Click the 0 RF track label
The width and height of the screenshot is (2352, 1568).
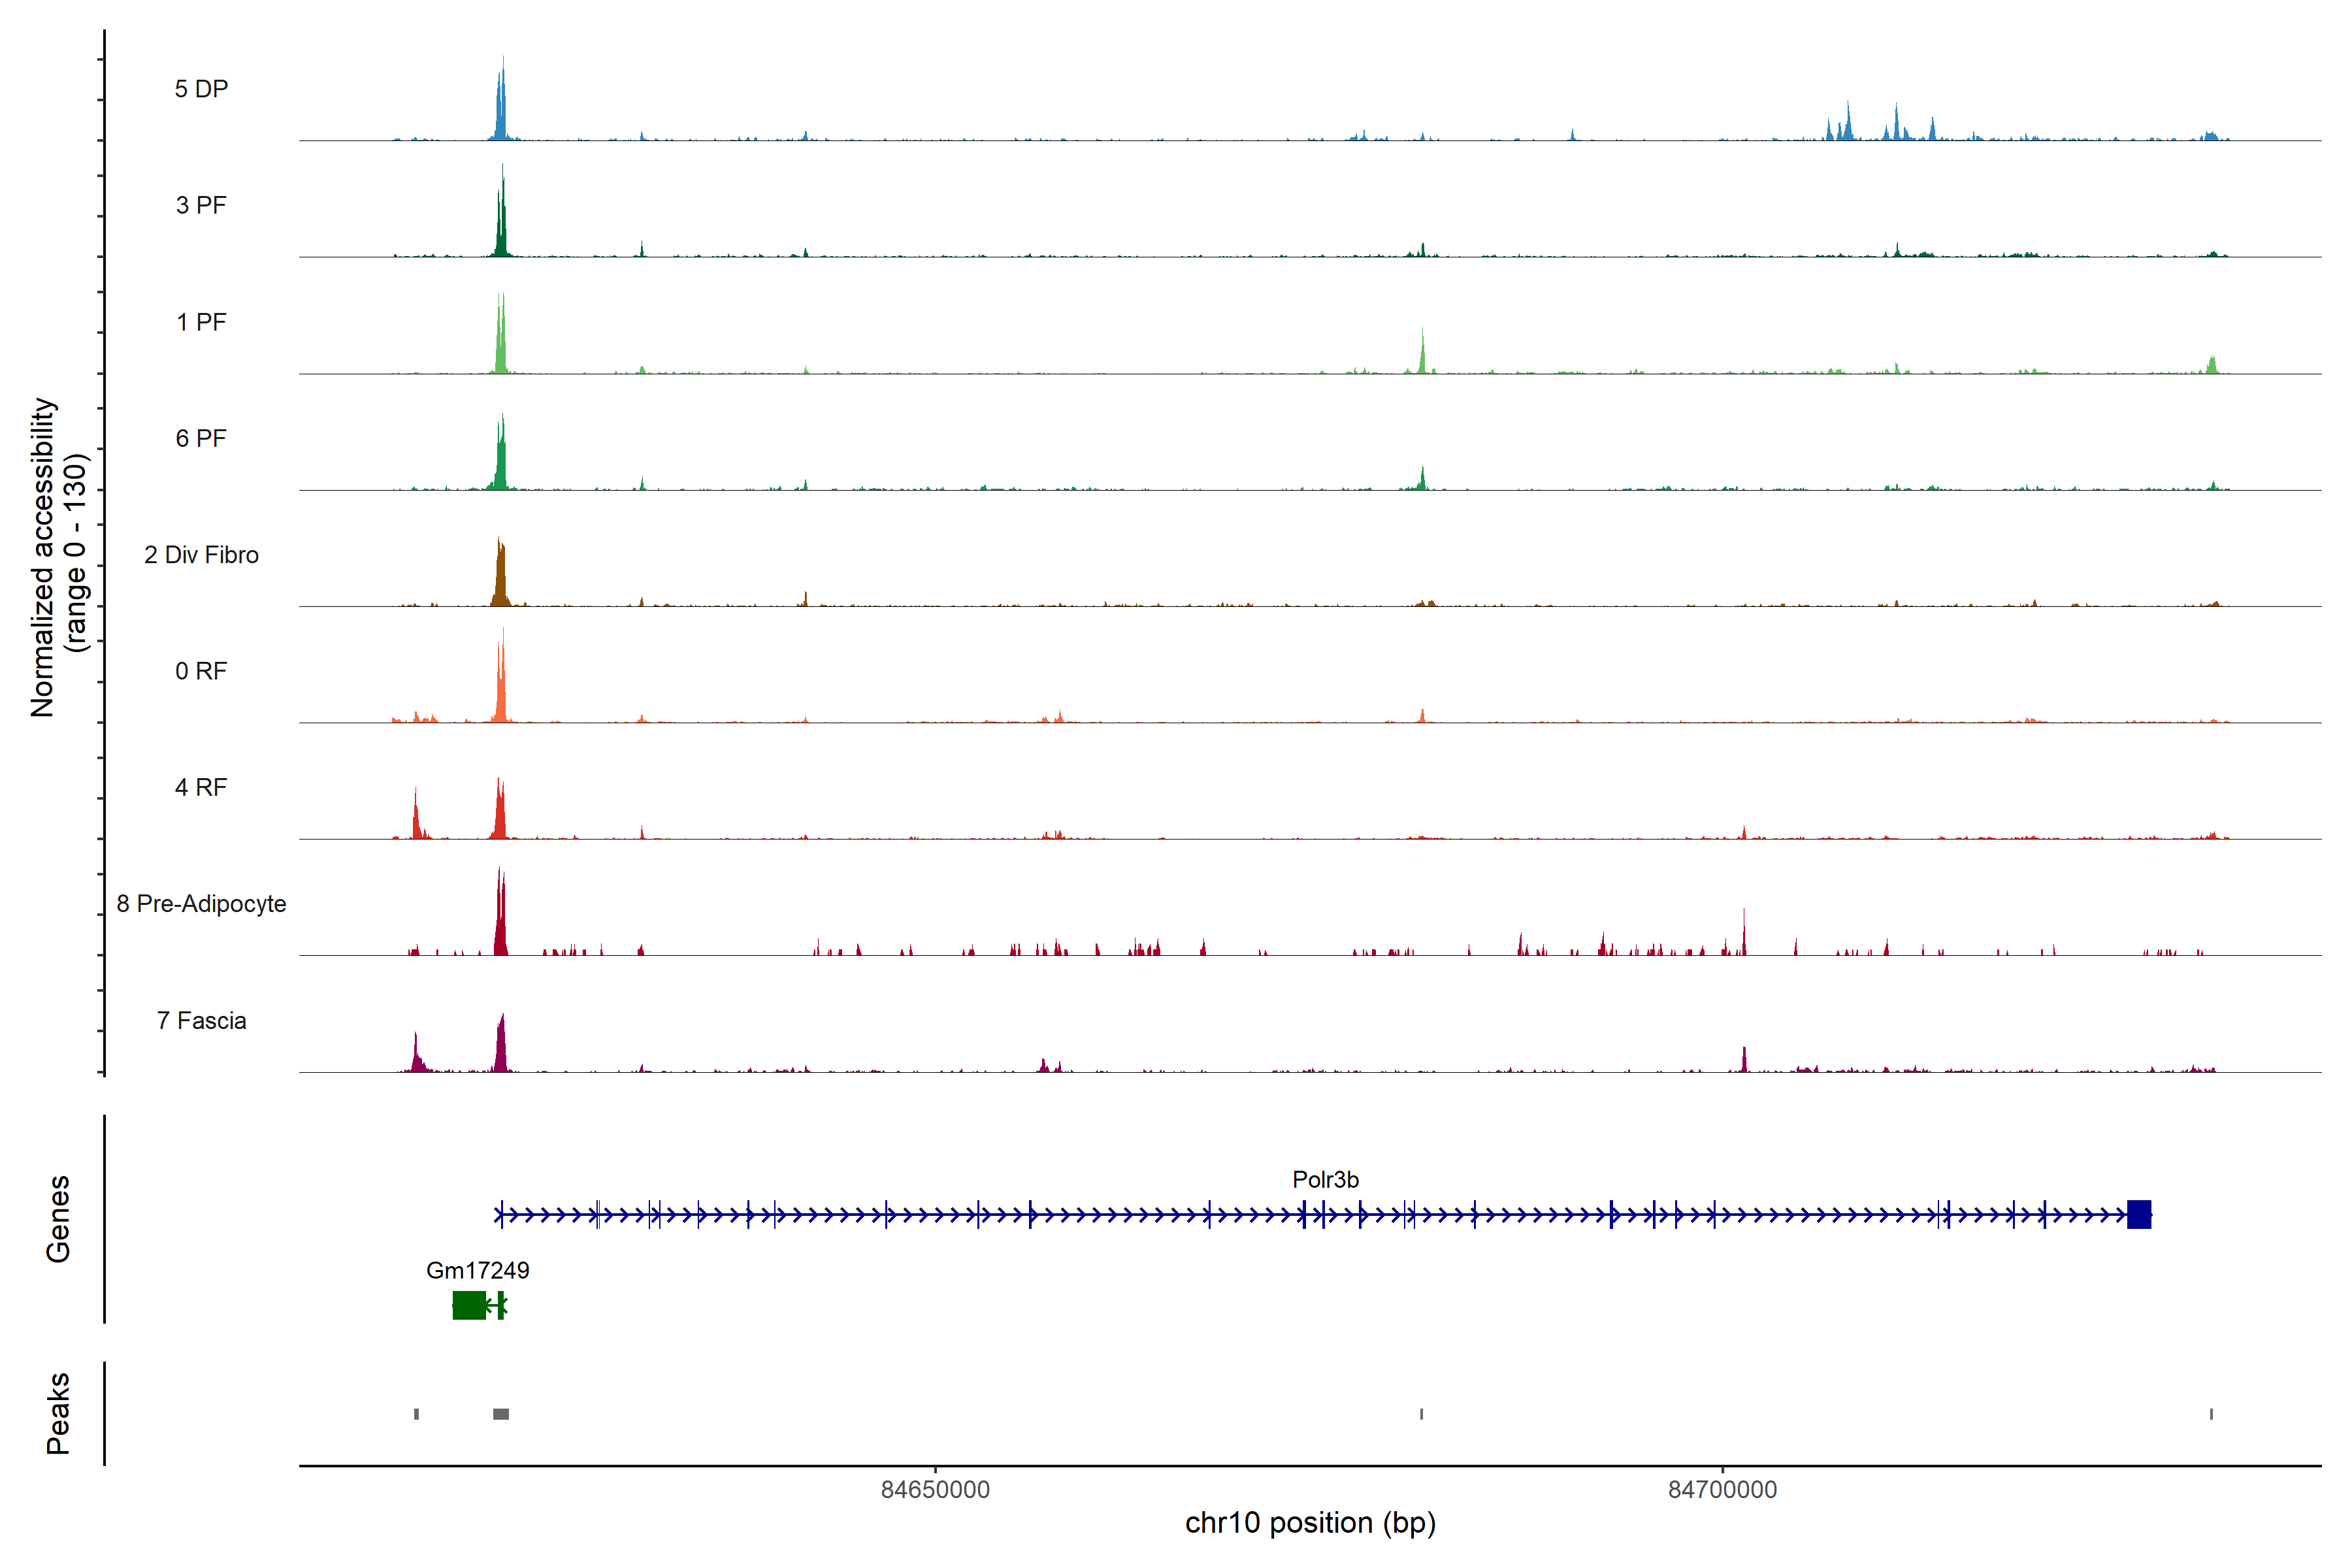coord(201,671)
